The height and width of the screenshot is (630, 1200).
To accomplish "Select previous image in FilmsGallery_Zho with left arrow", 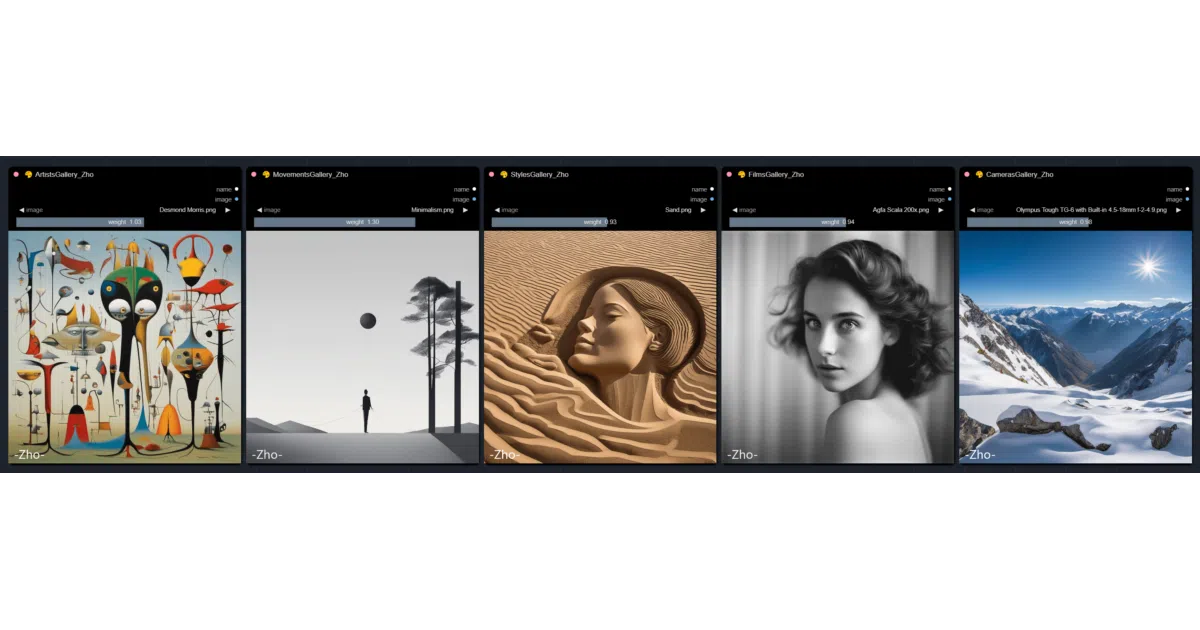I will click(x=735, y=210).
